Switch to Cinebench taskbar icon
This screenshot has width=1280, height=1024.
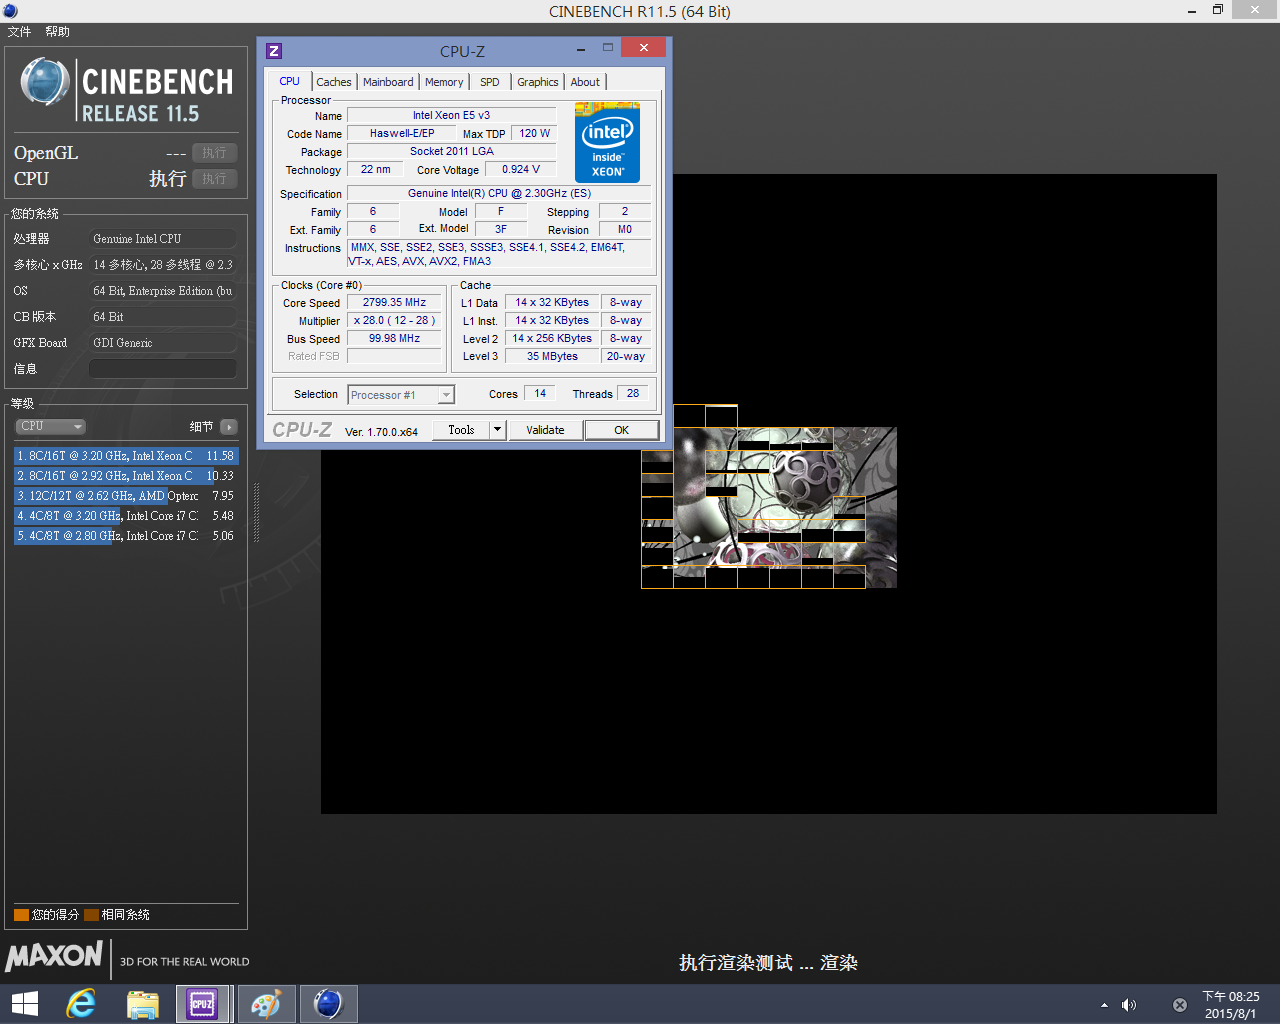coord(328,1004)
